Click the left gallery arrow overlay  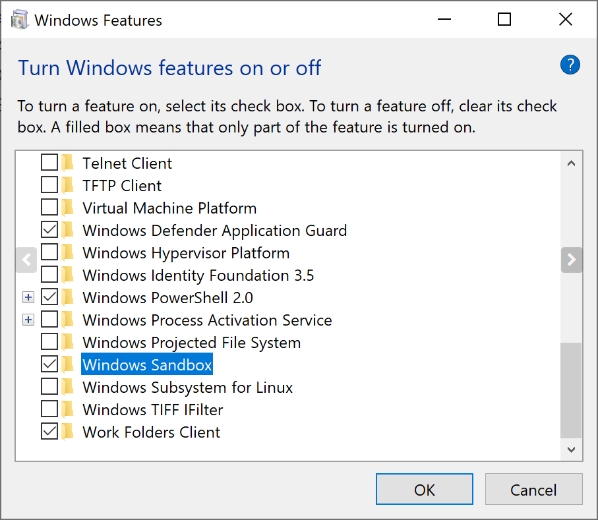[27, 260]
